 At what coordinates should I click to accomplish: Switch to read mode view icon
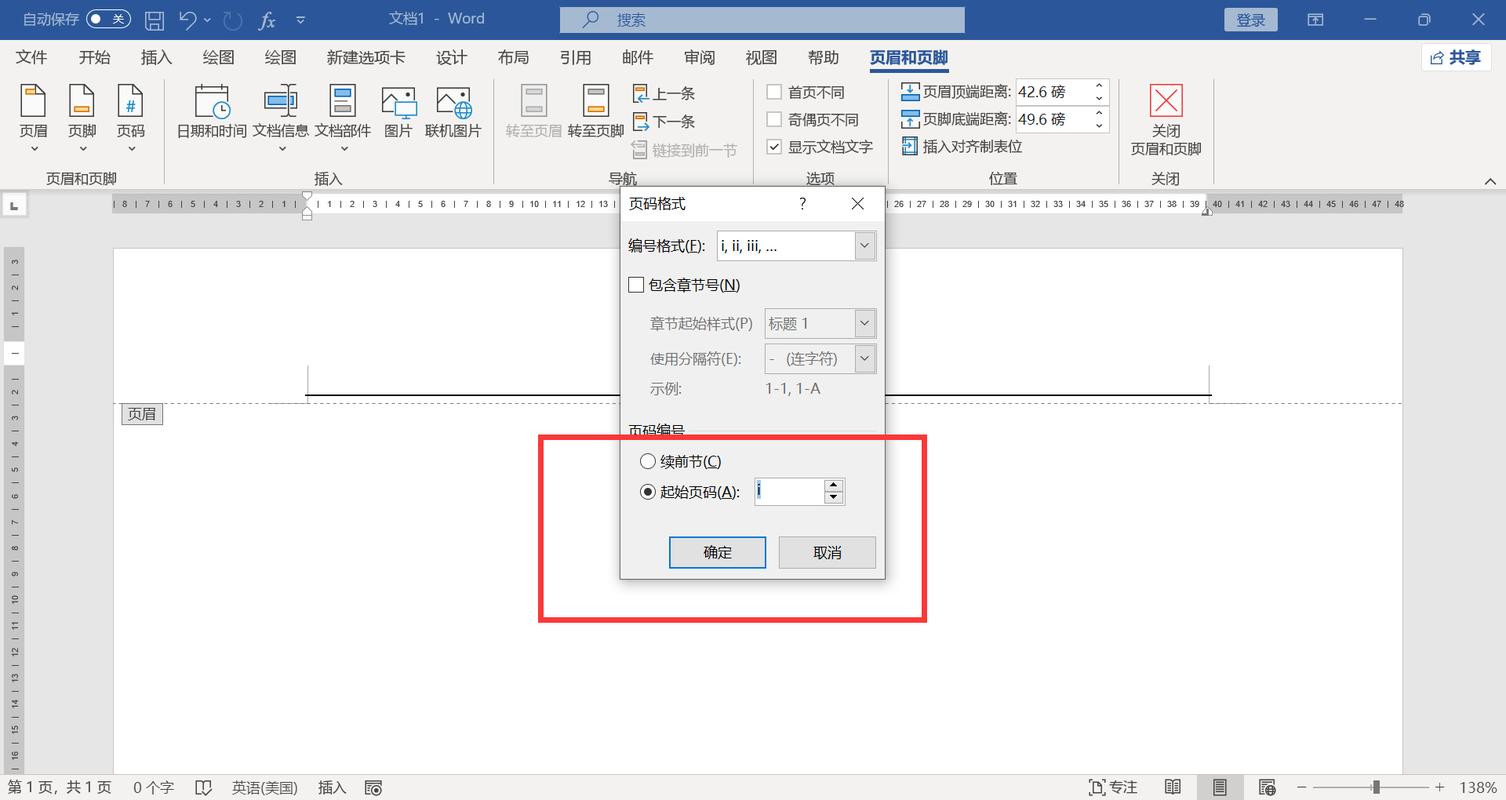1173,787
